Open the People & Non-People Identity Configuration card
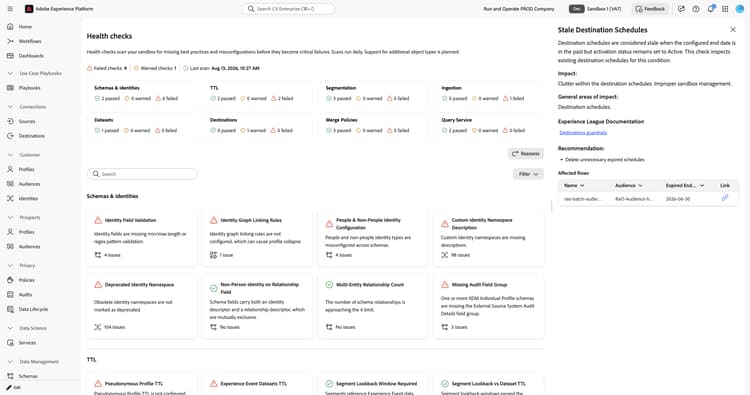The width and height of the screenshot is (750, 395). [x=373, y=238]
